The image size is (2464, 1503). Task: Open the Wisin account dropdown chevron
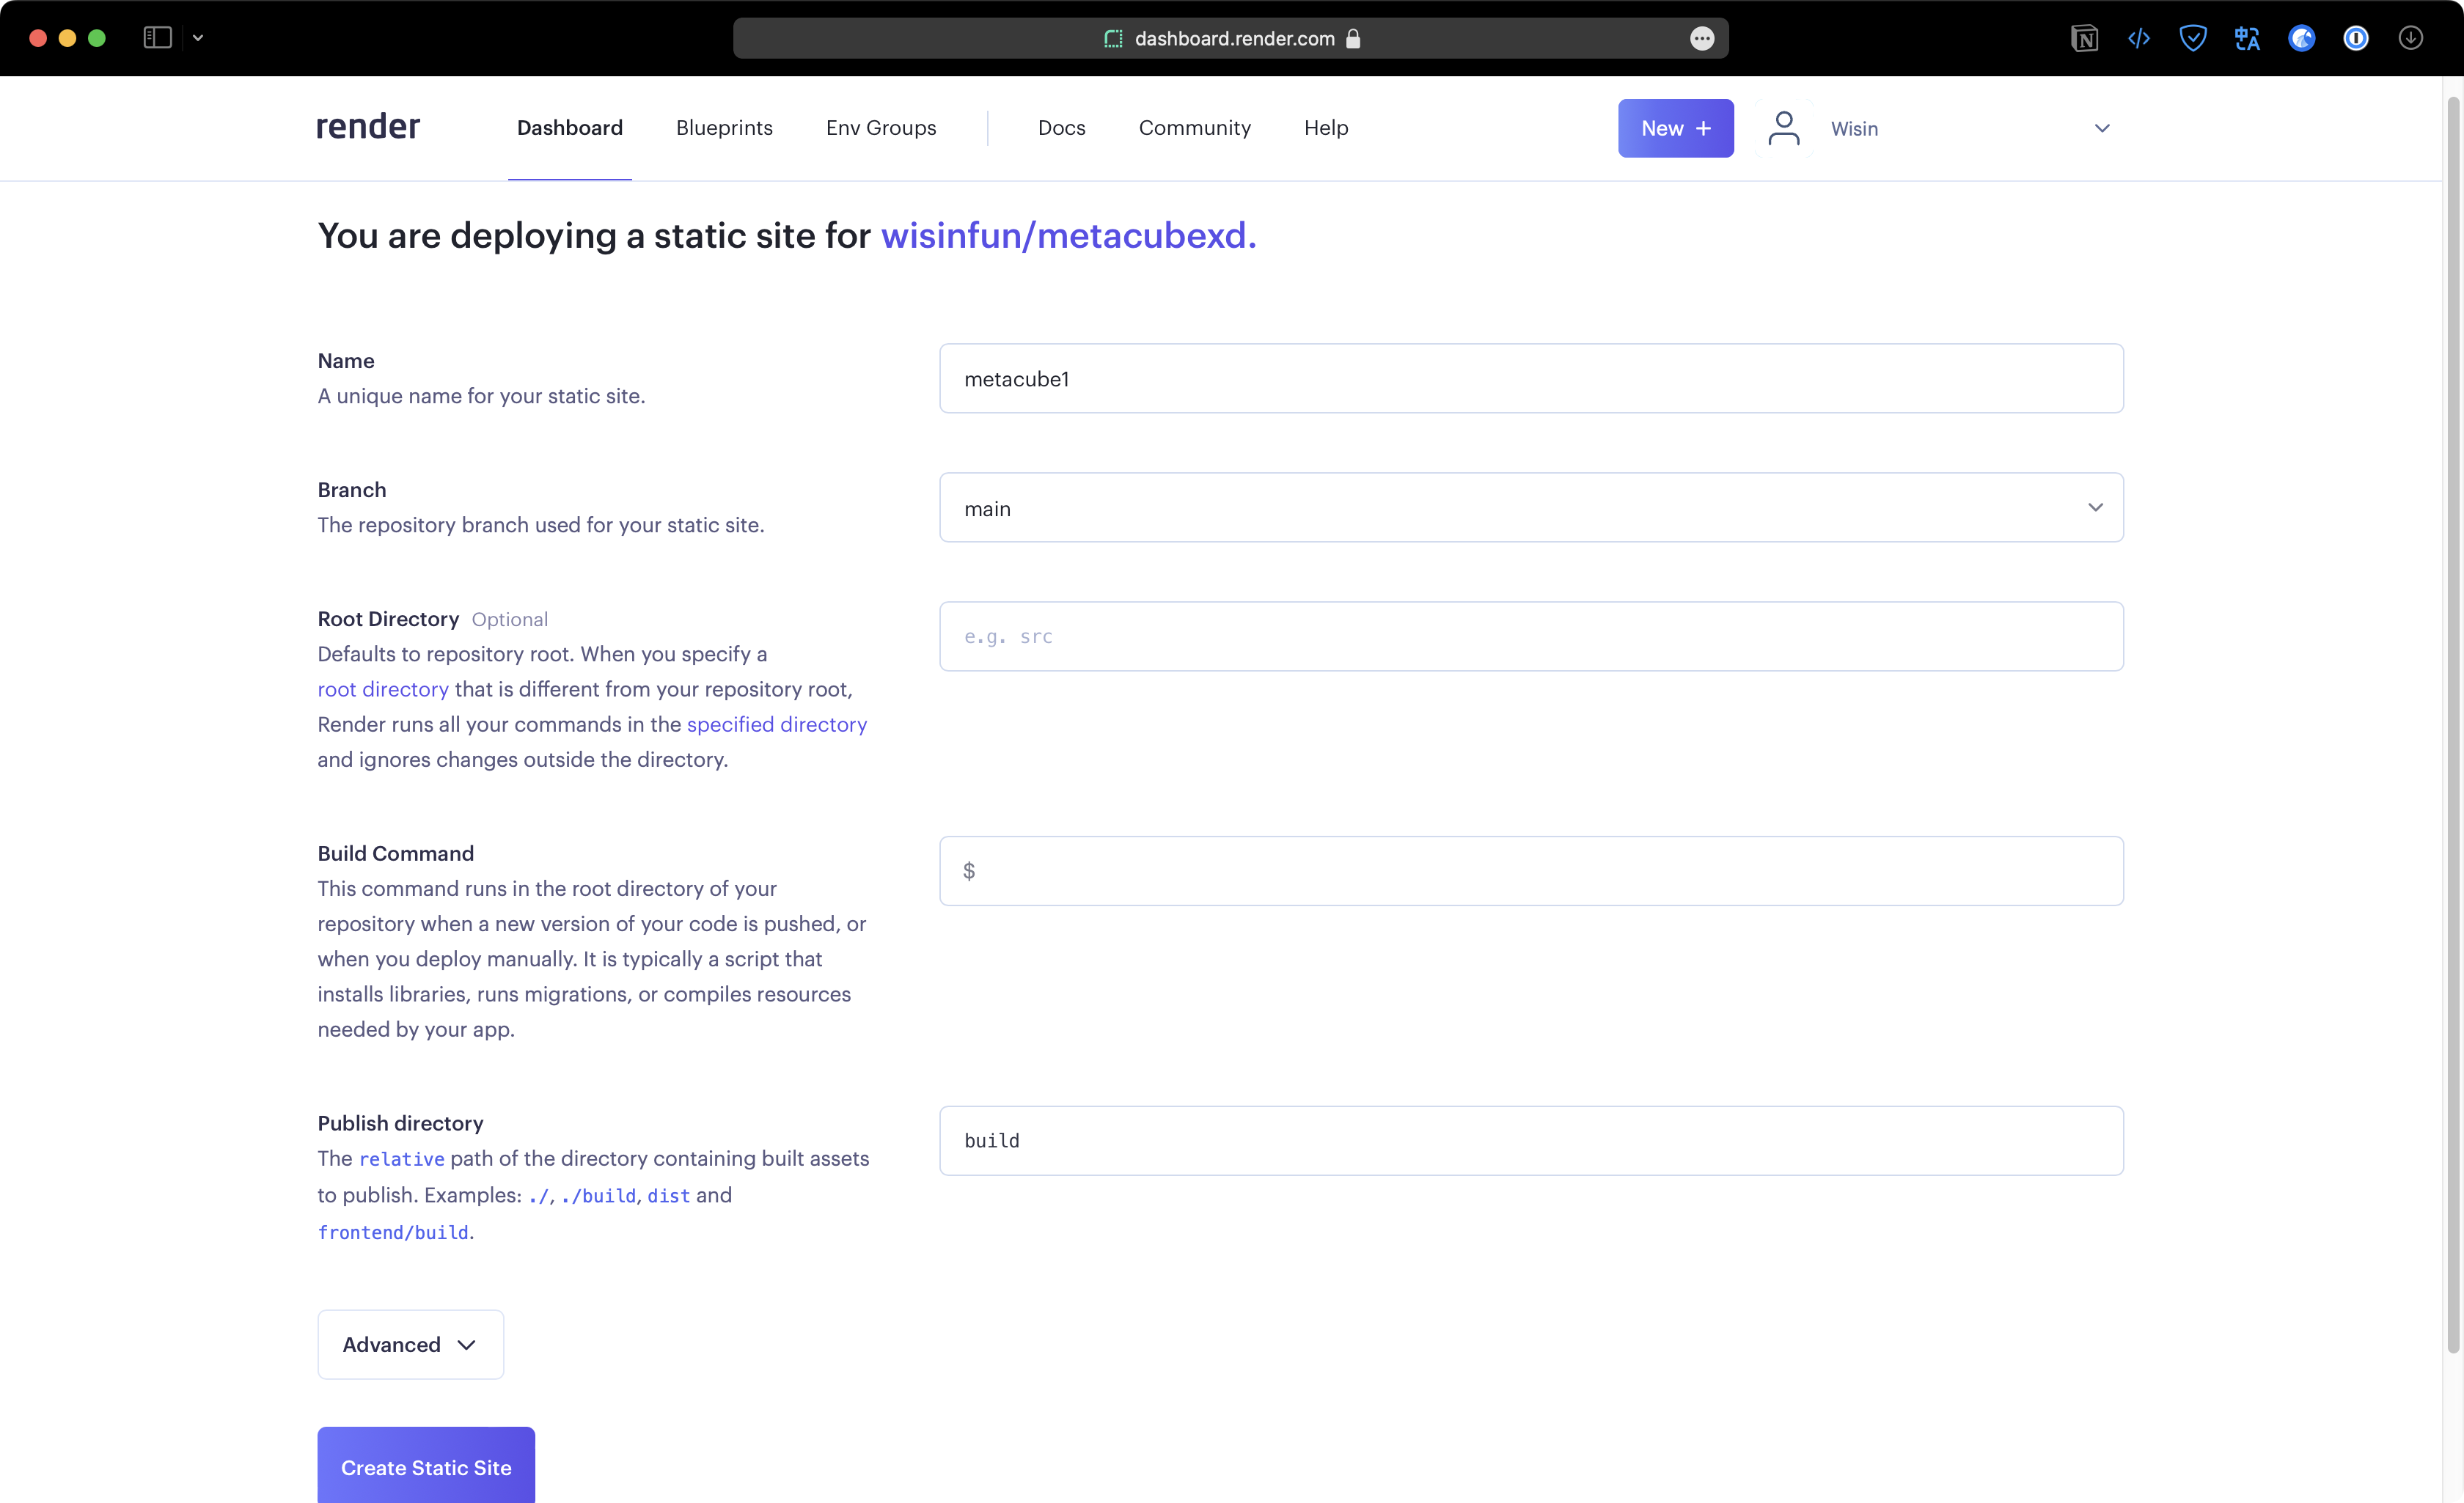pos(2101,128)
